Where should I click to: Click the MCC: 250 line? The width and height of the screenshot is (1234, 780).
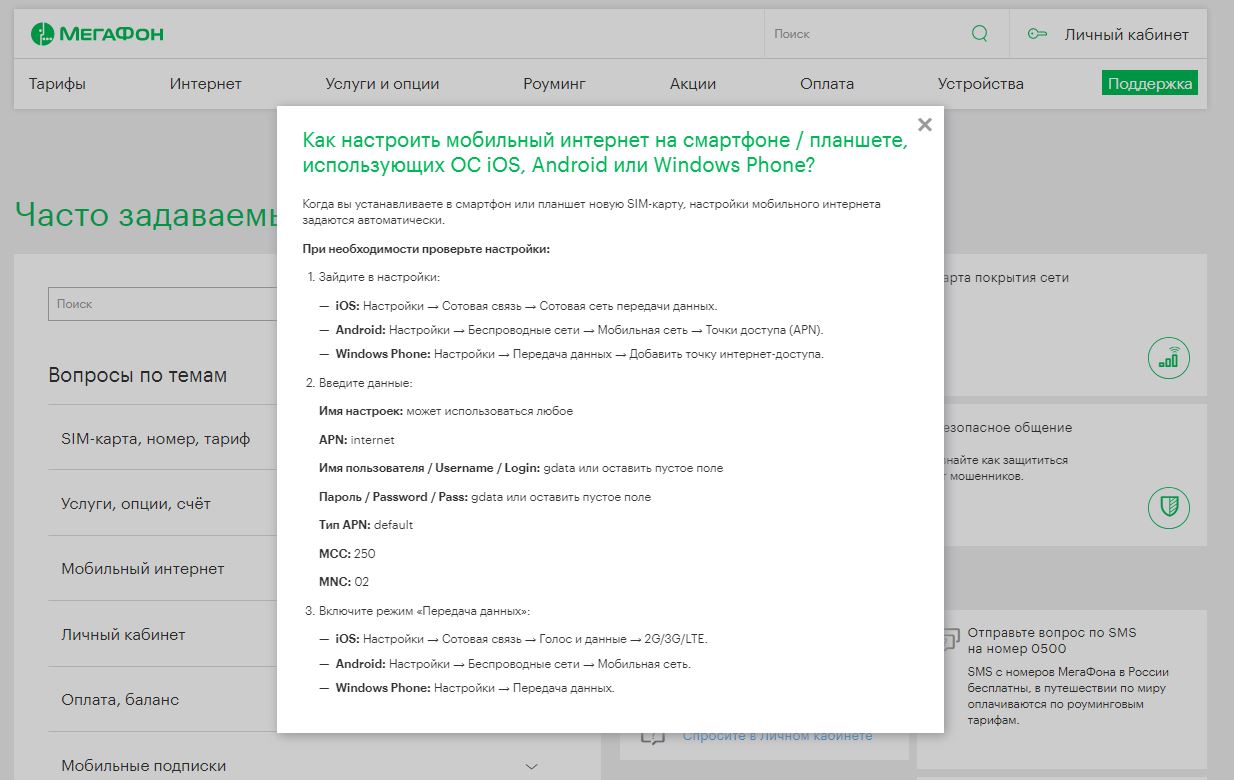[x=347, y=554]
